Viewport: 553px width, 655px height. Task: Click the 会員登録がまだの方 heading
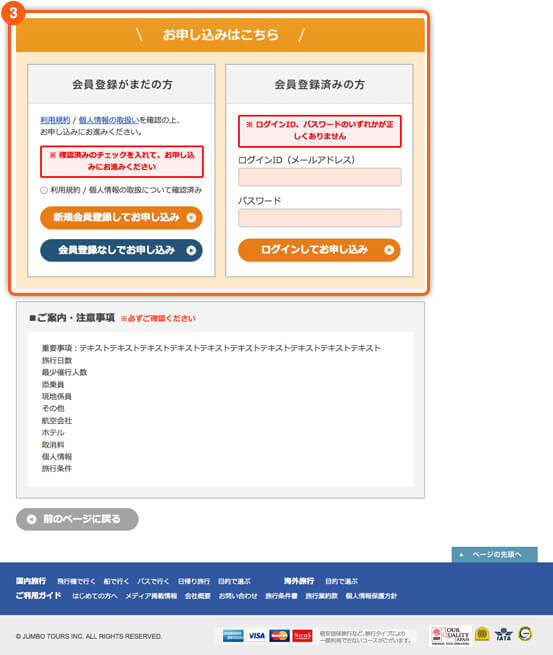click(x=122, y=85)
